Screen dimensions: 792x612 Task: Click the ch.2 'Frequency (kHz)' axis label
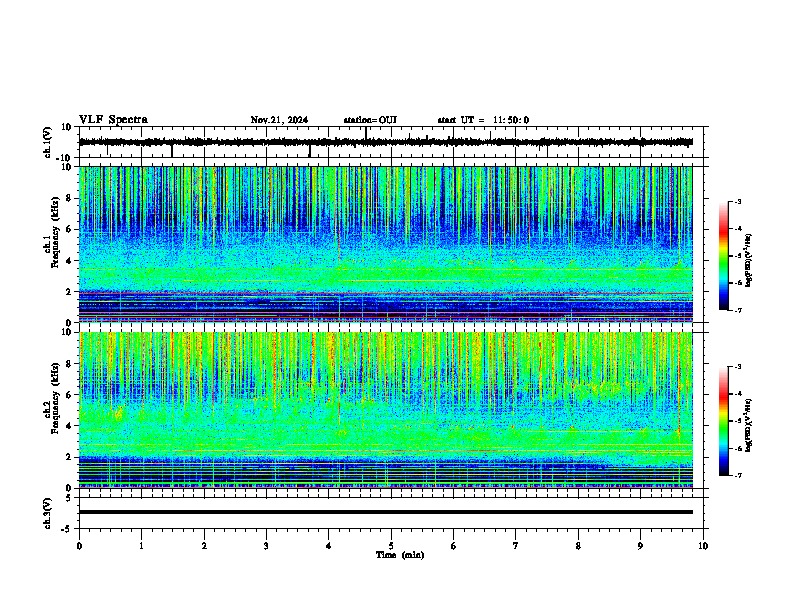55,398
